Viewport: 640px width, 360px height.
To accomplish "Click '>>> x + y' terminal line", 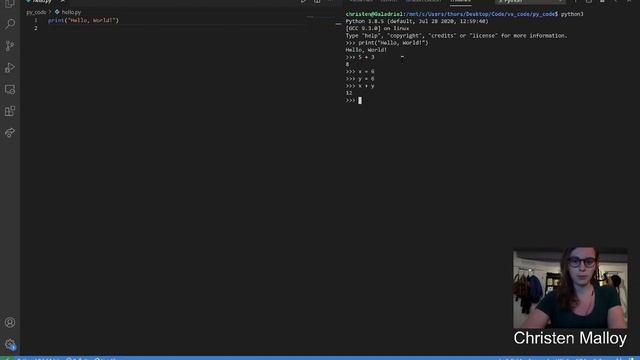I will click(360, 86).
